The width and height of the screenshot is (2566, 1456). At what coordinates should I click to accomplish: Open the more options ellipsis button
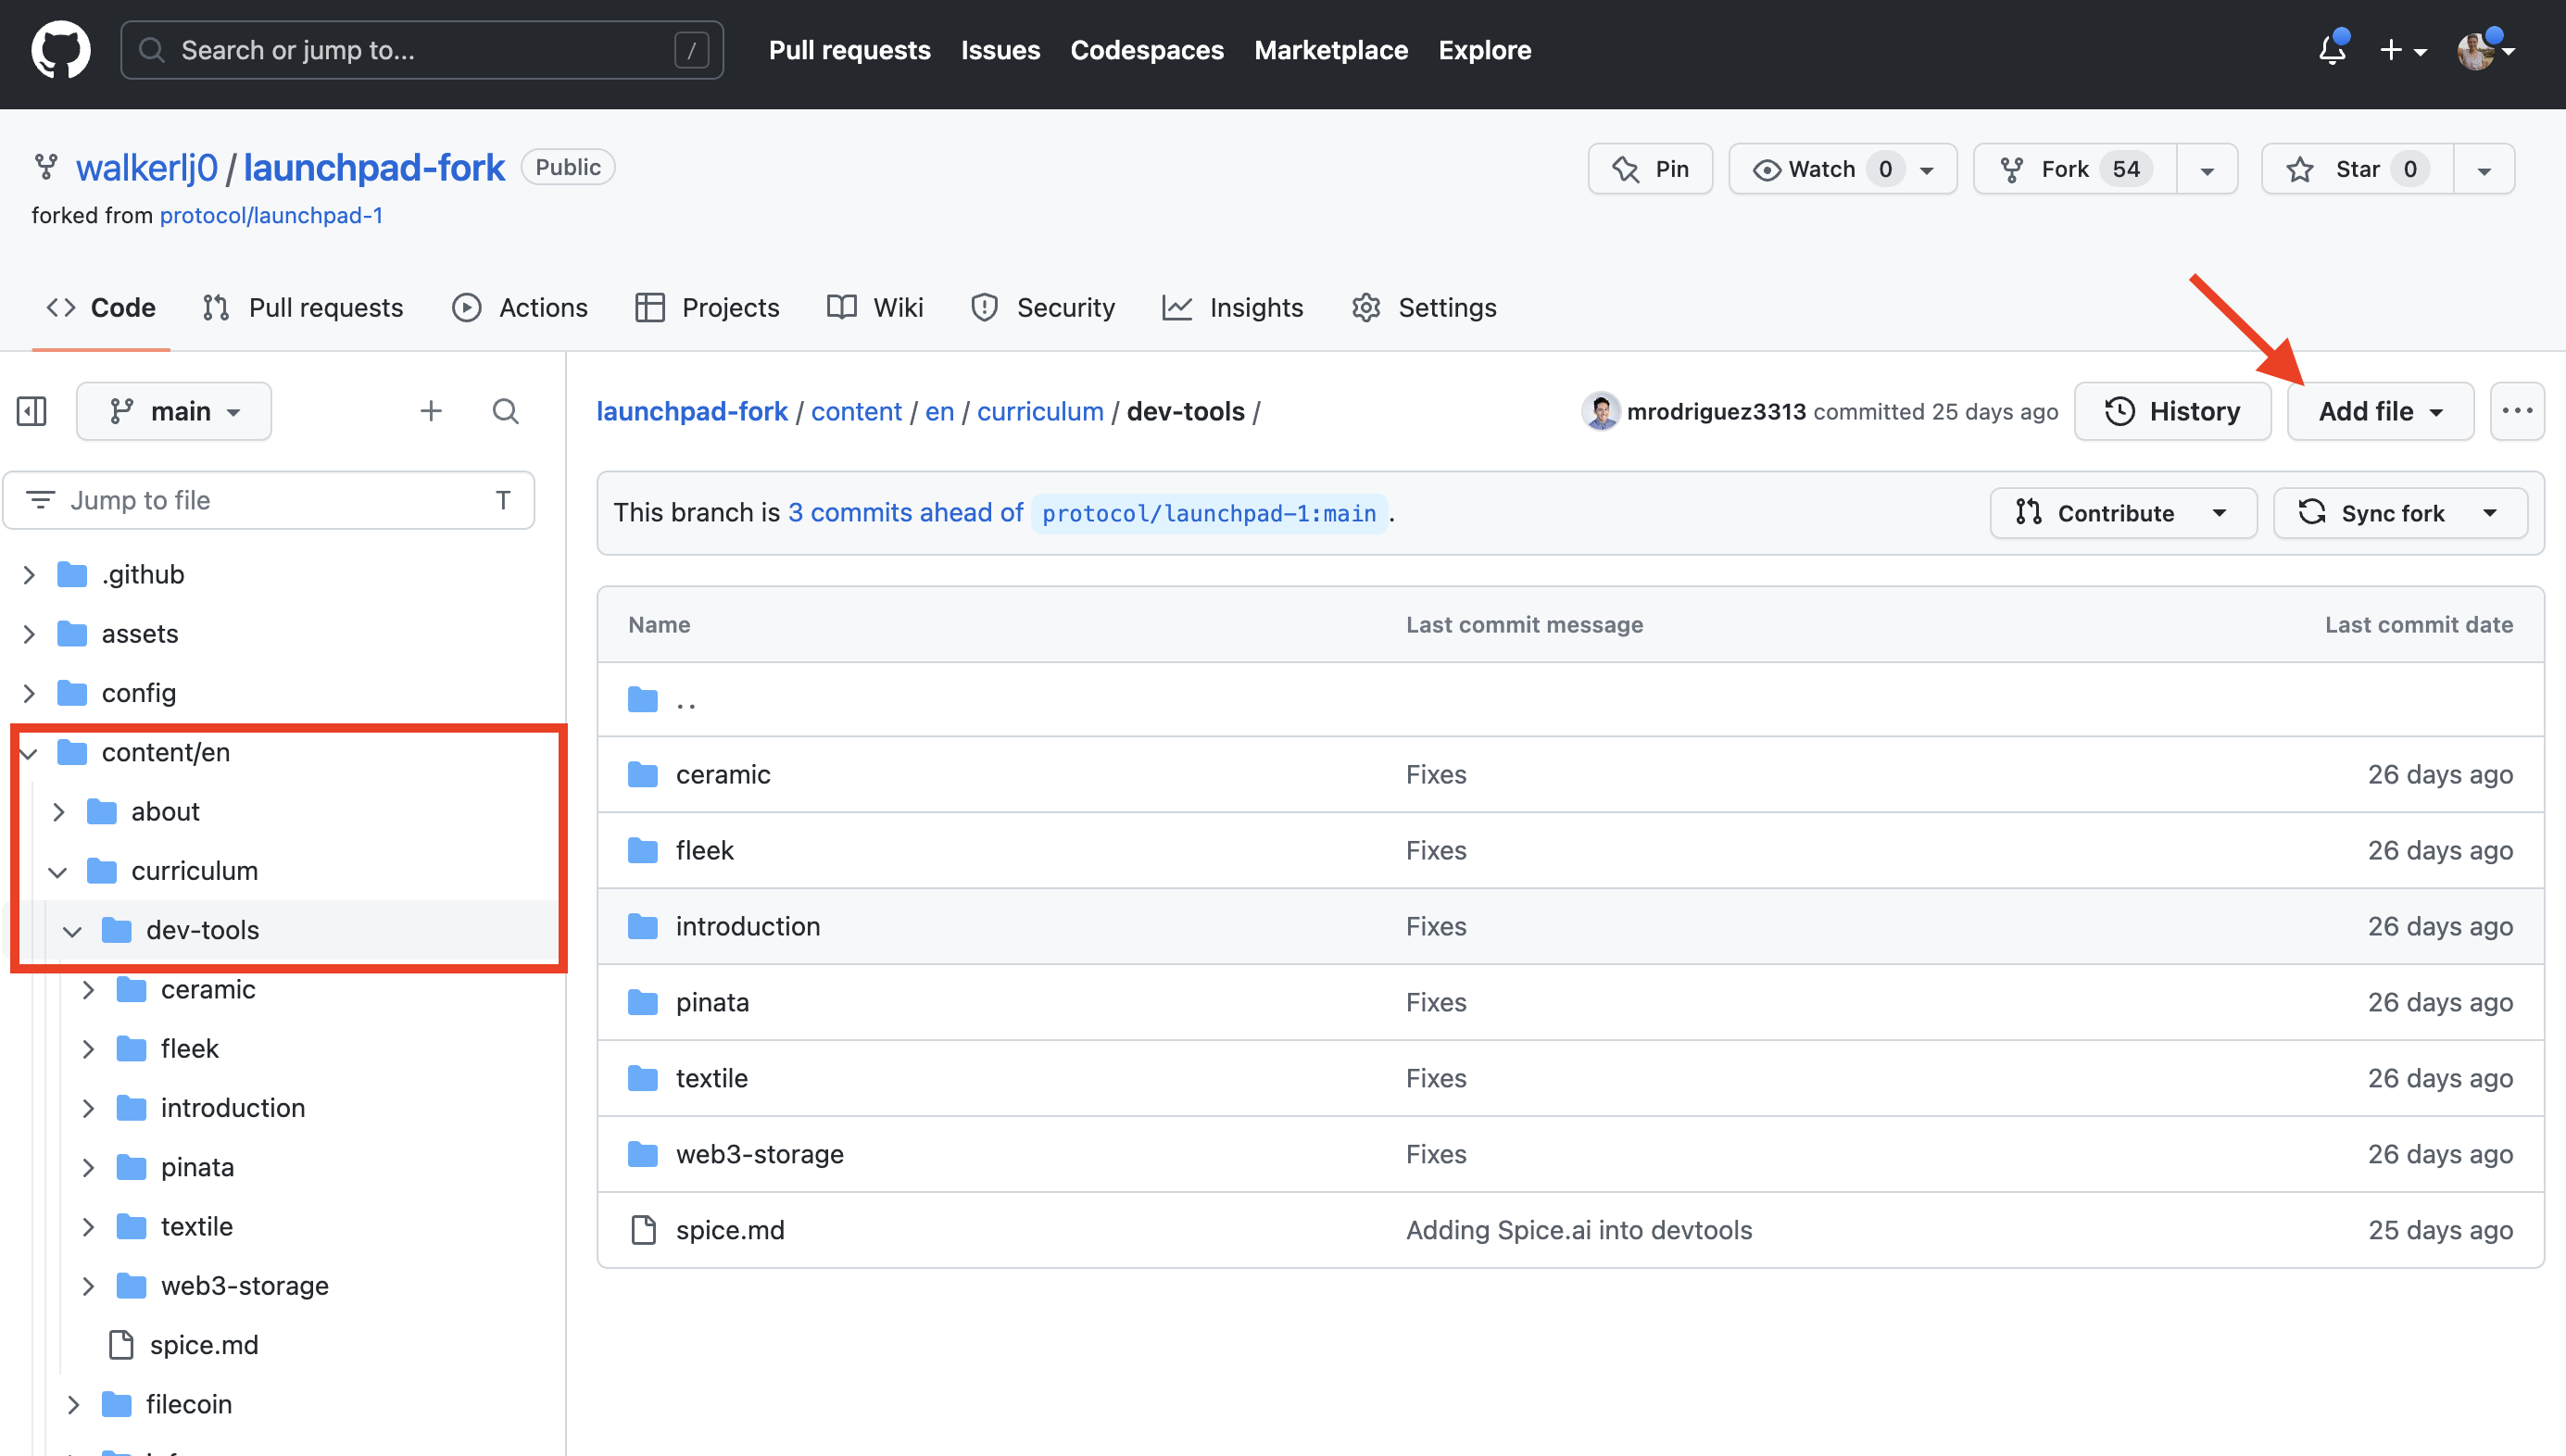pyautogui.click(x=2516, y=411)
